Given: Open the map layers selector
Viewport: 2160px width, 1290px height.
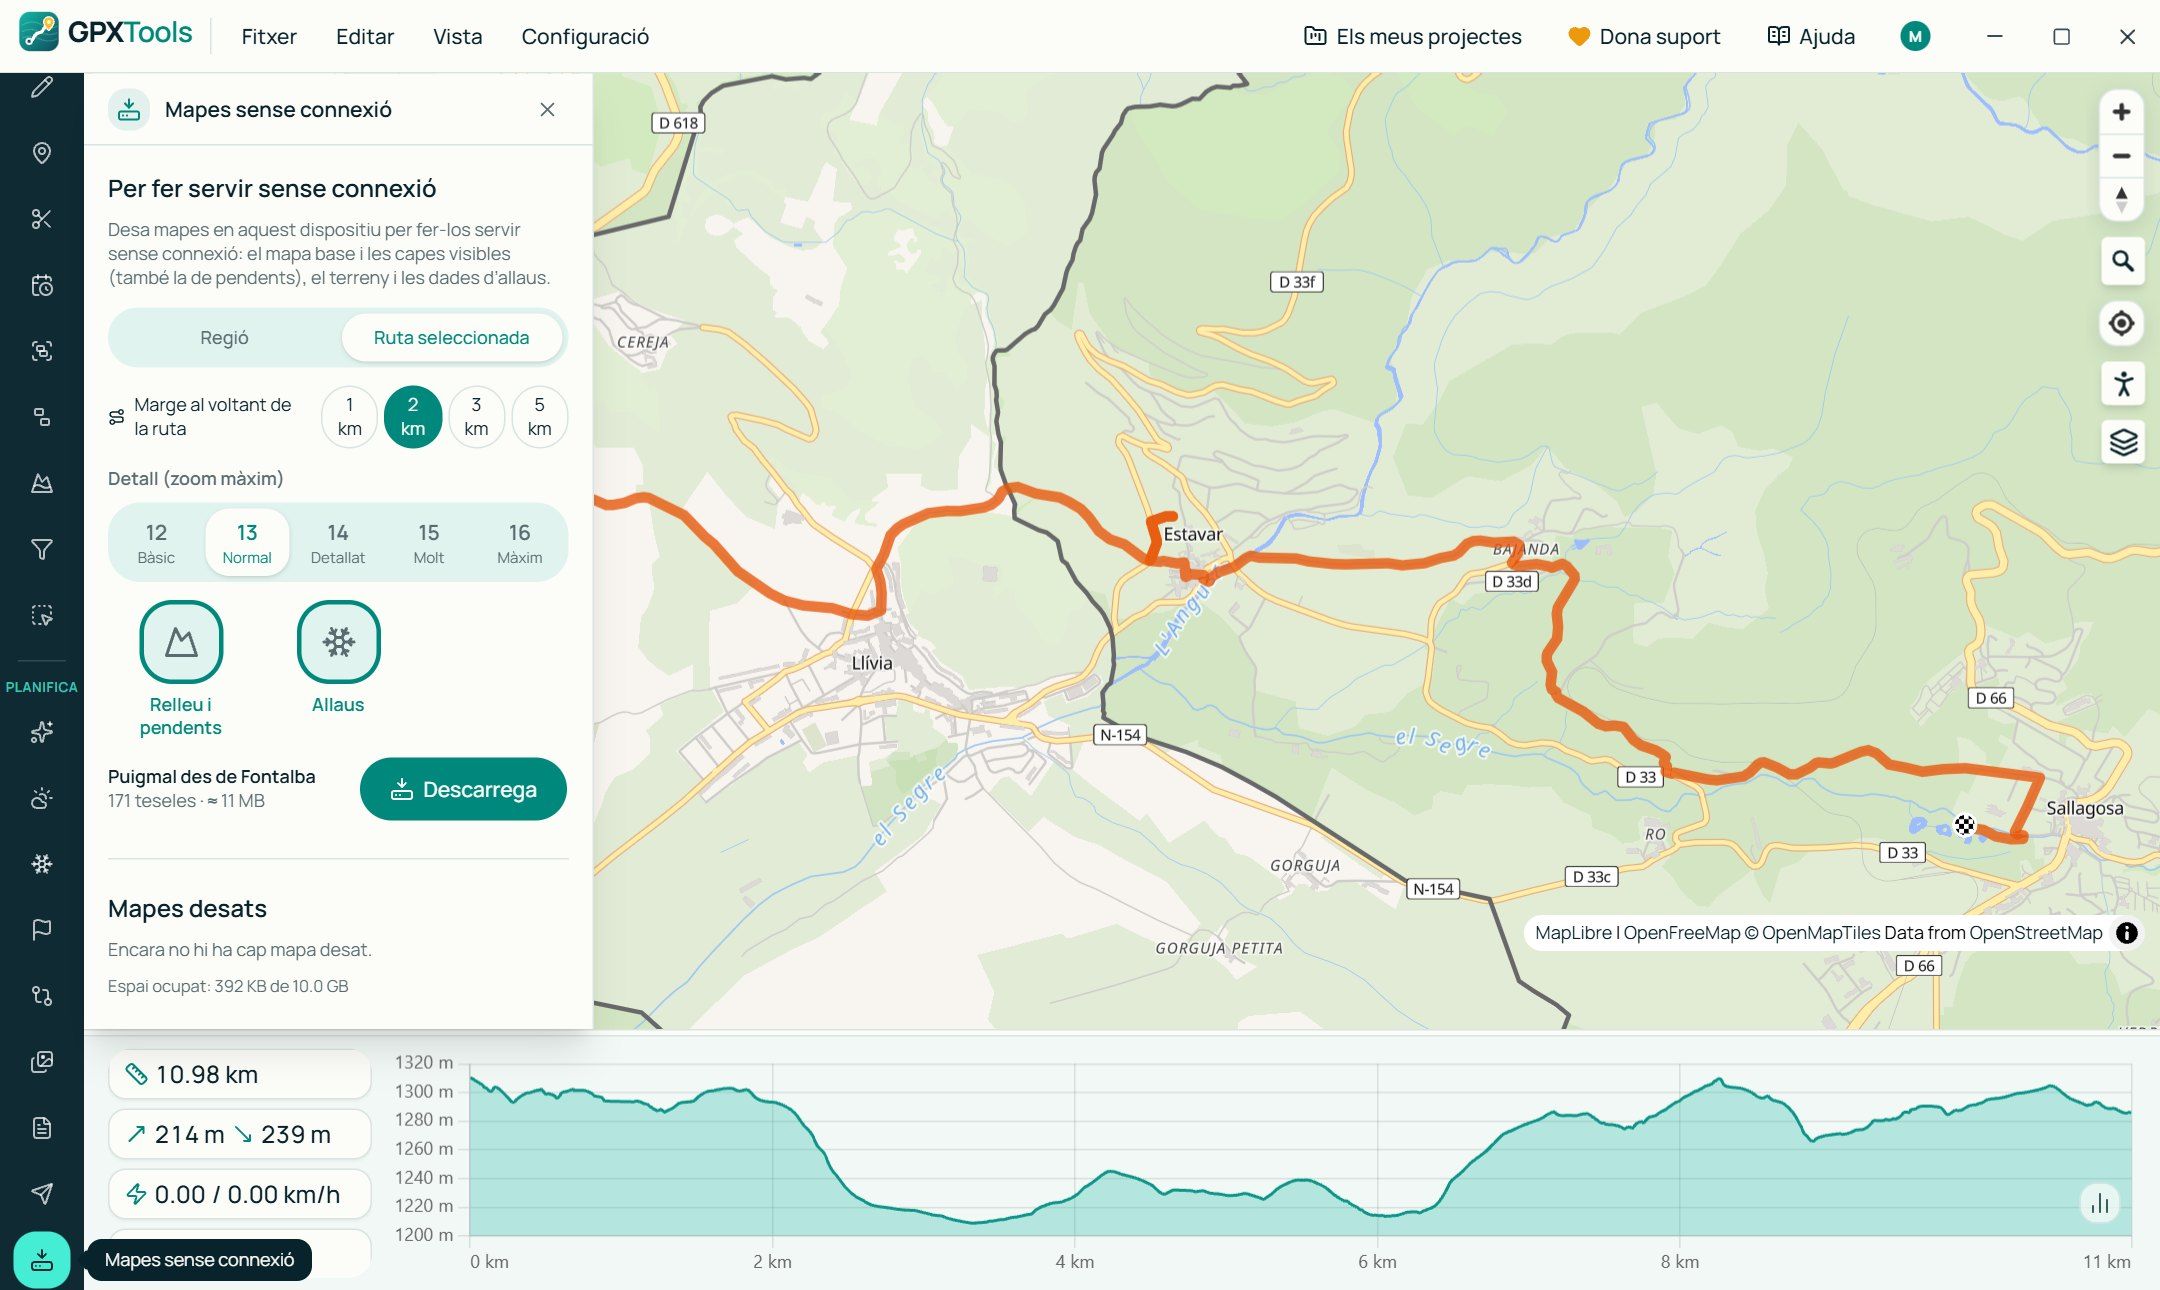Looking at the screenshot, I should pyautogui.click(x=2122, y=441).
